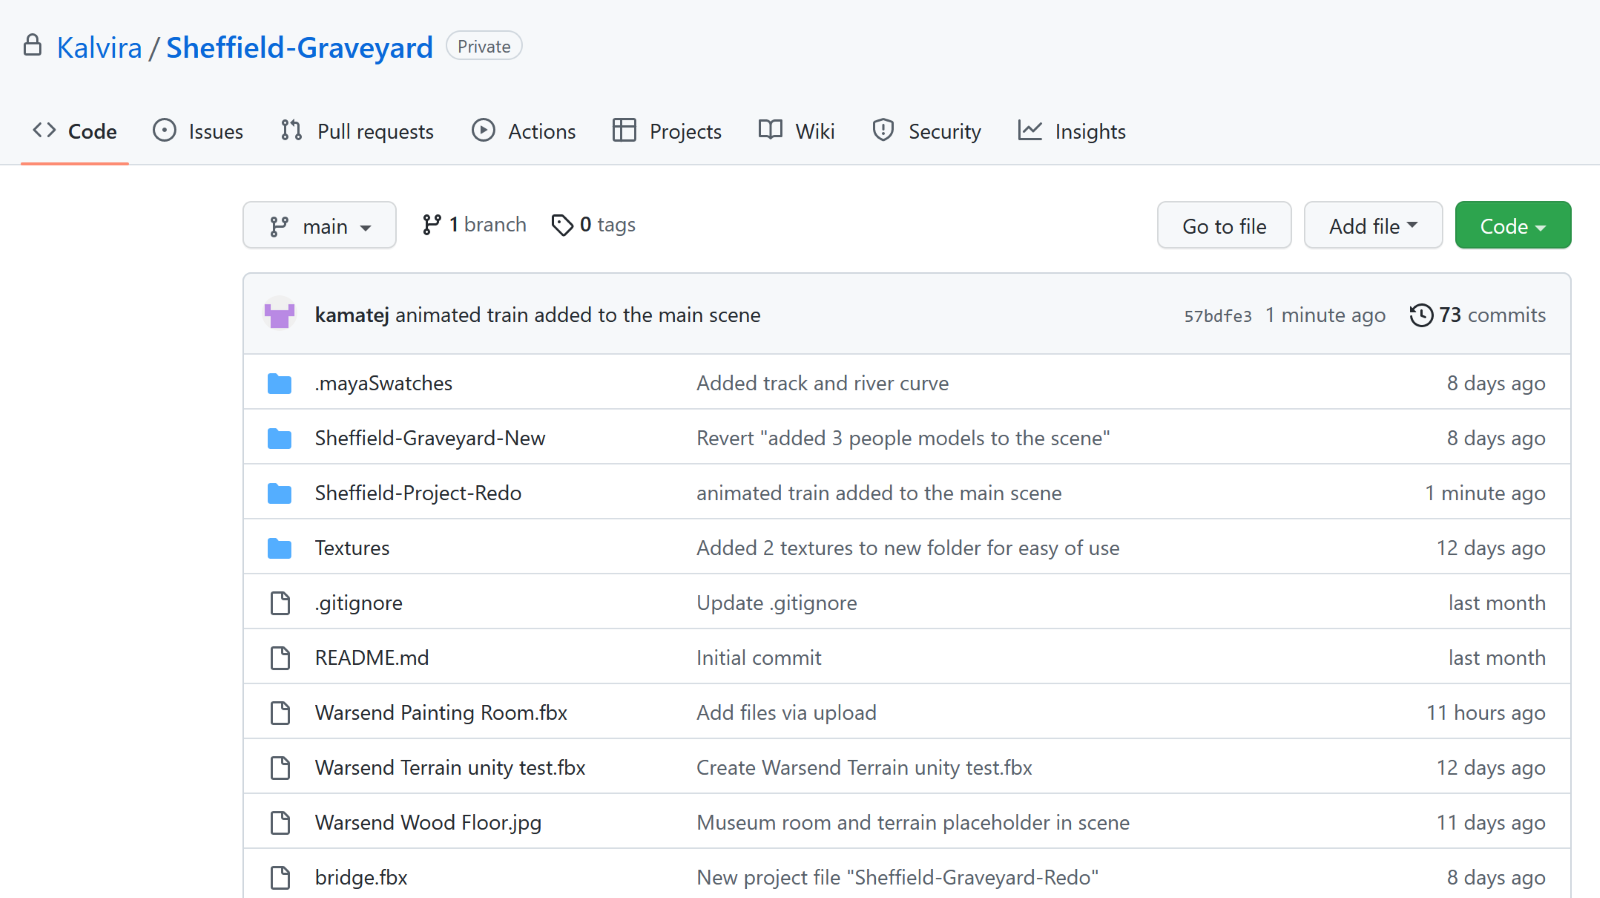Click the .gitignore file icon
The image size is (1600, 898).
[x=280, y=603]
